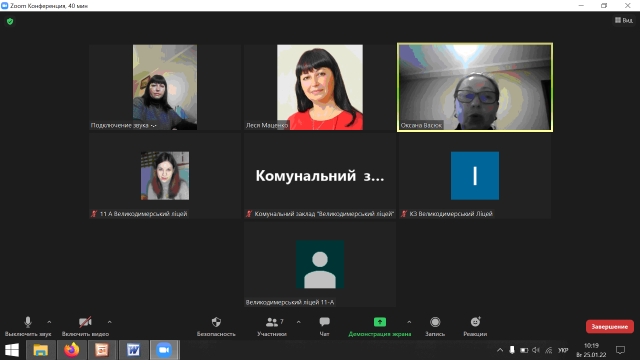
Task: Click the red Завершение button
Action: (x=610, y=327)
